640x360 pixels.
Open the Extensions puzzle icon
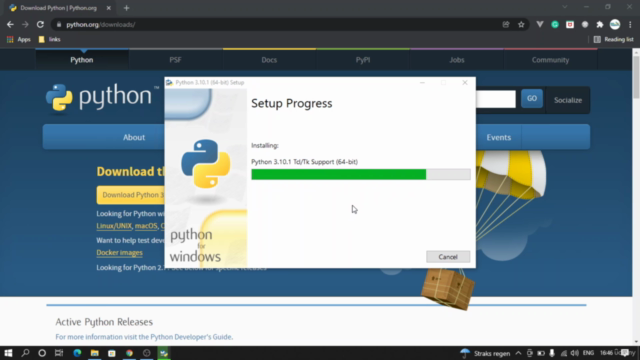pyautogui.click(x=600, y=25)
